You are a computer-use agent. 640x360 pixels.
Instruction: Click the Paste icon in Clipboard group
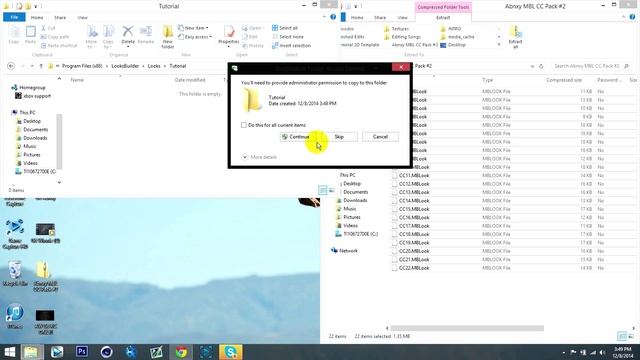tap(31, 35)
